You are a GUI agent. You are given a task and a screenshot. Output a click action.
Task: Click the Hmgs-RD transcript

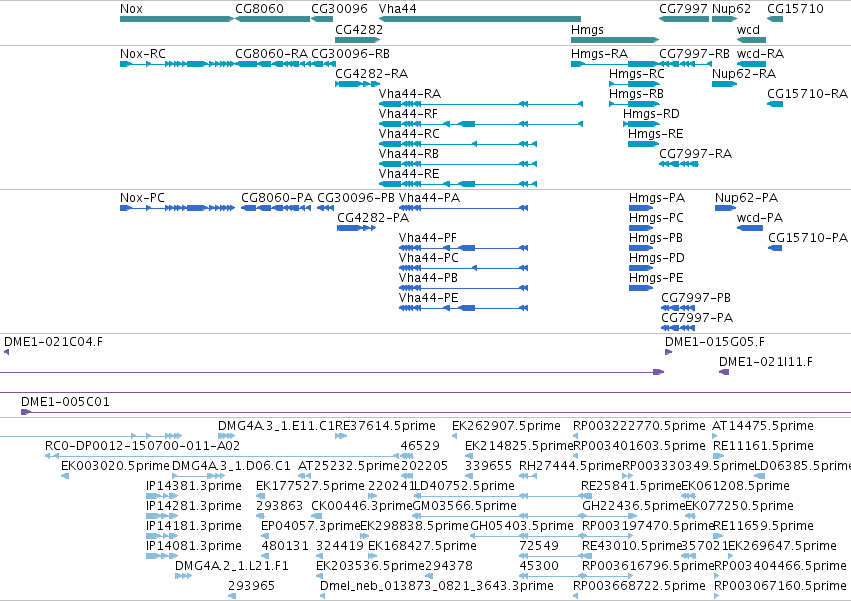(642, 124)
